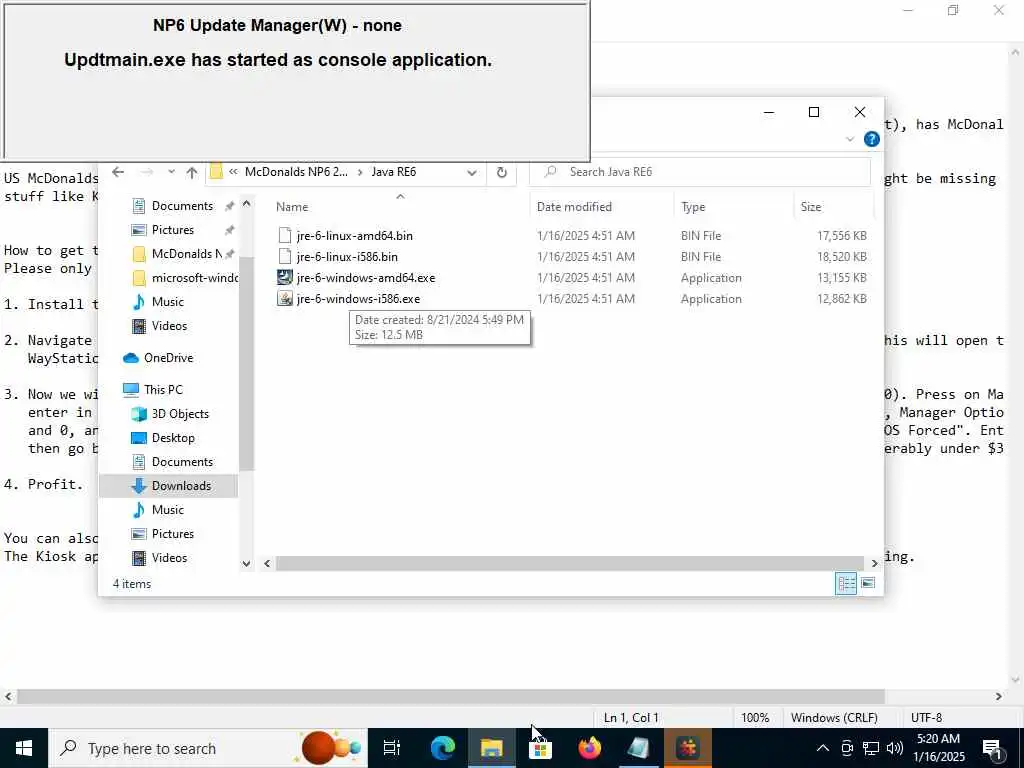Screen dimensions: 1024x768
Task: Open pinned Documents in Quick access
Action: [x=182, y=206]
